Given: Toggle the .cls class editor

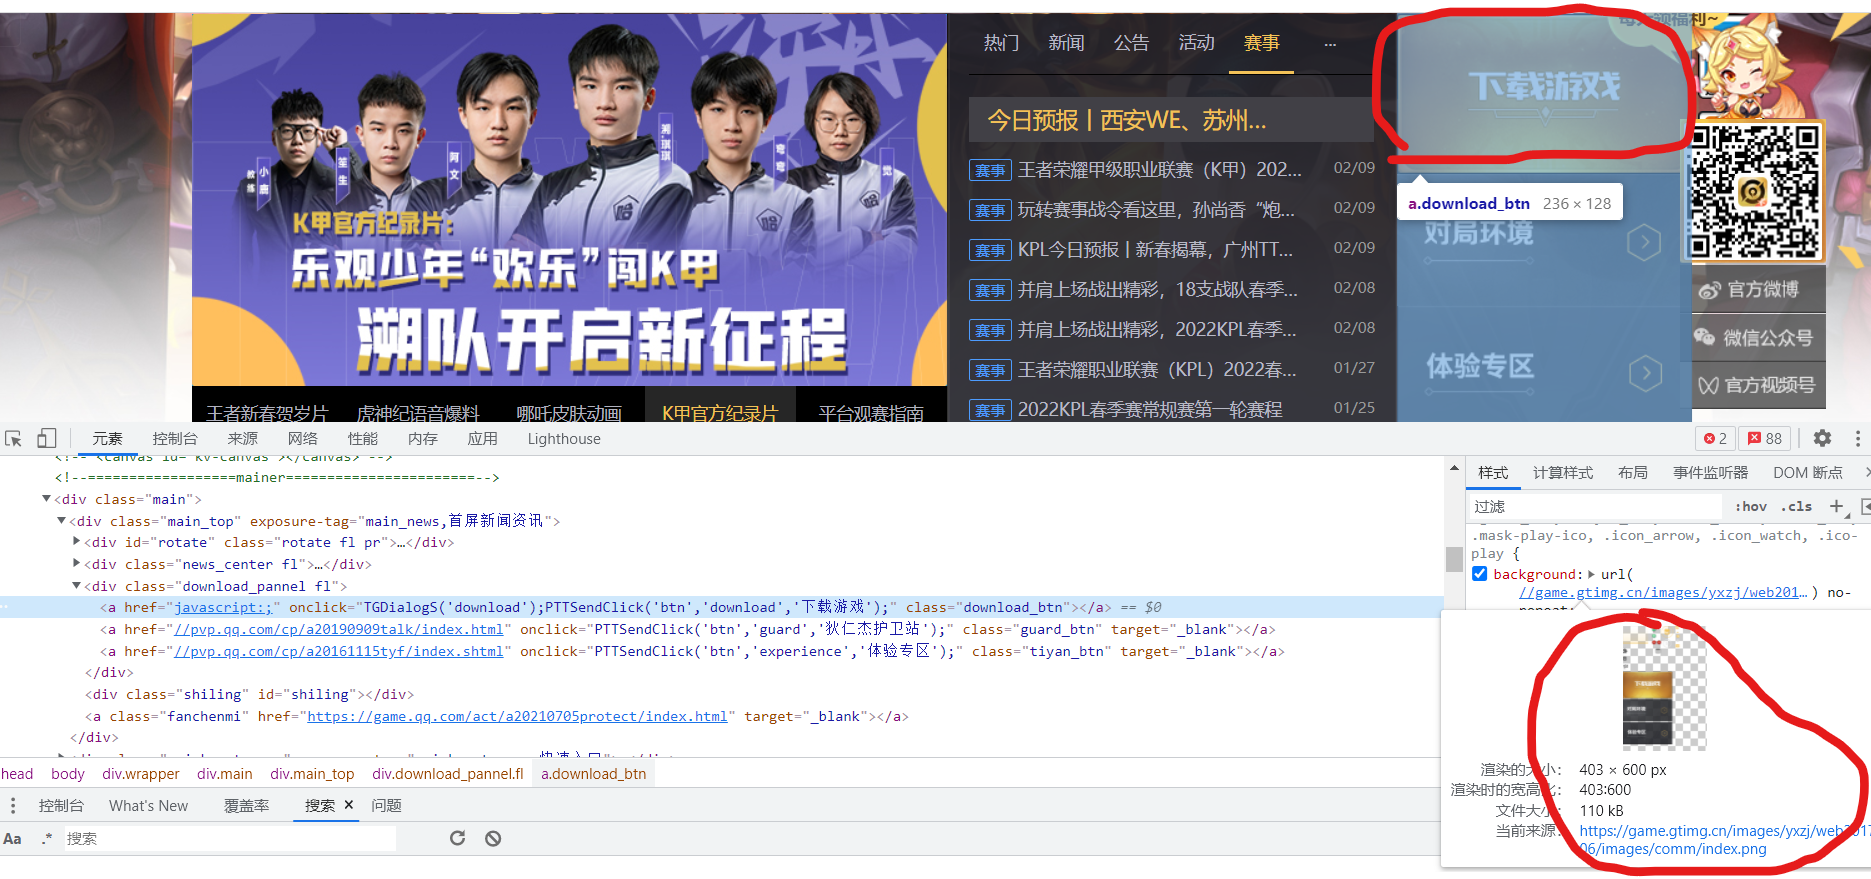Looking at the screenshot, I should (x=1797, y=506).
